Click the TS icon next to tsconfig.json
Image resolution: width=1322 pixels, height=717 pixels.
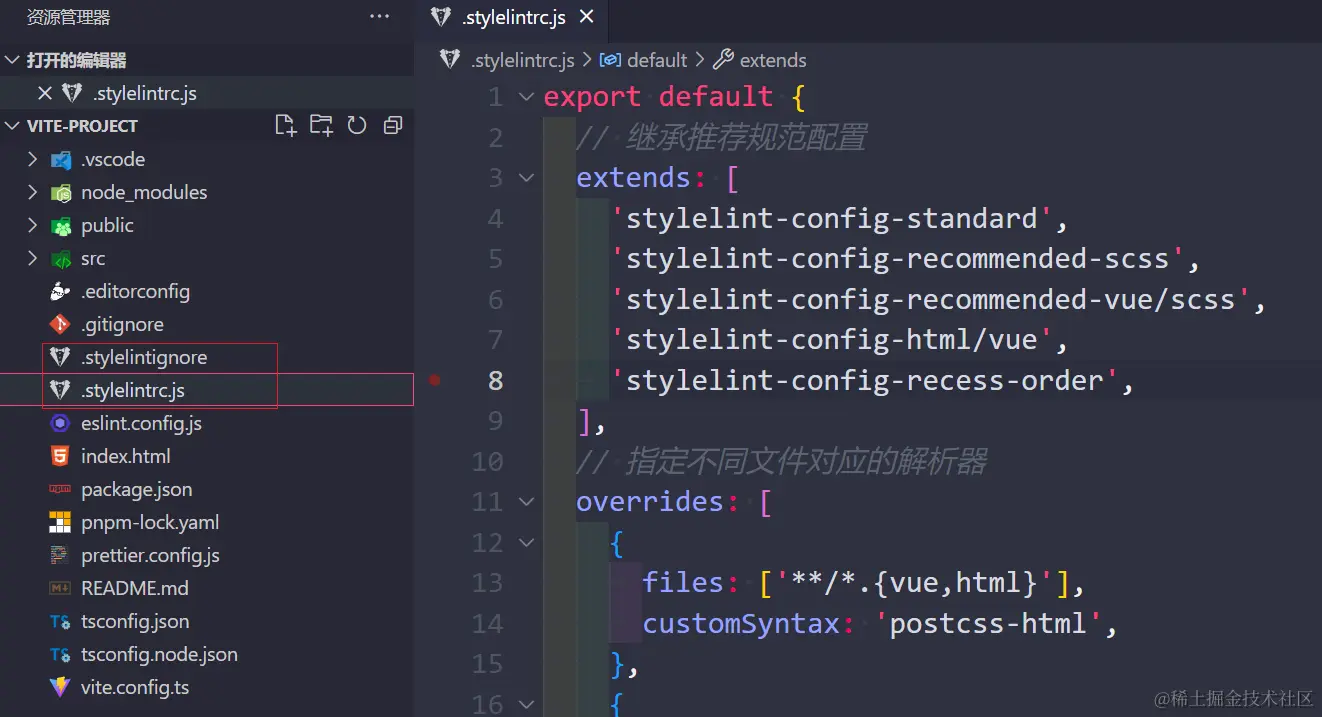[x=58, y=621]
